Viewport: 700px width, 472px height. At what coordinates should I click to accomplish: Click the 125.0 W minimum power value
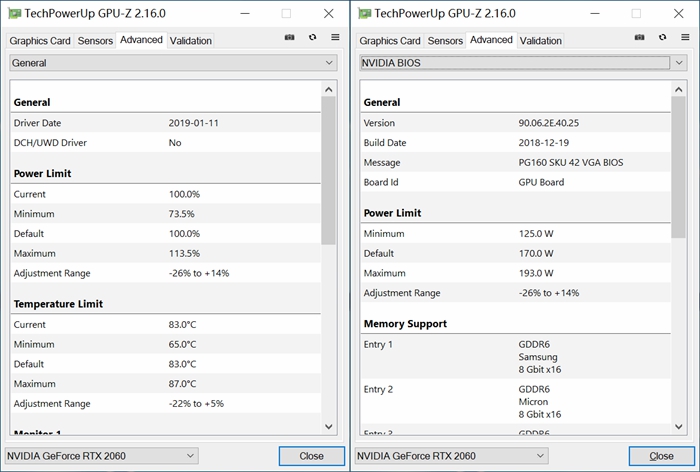pyautogui.click(x=536, y=234)
